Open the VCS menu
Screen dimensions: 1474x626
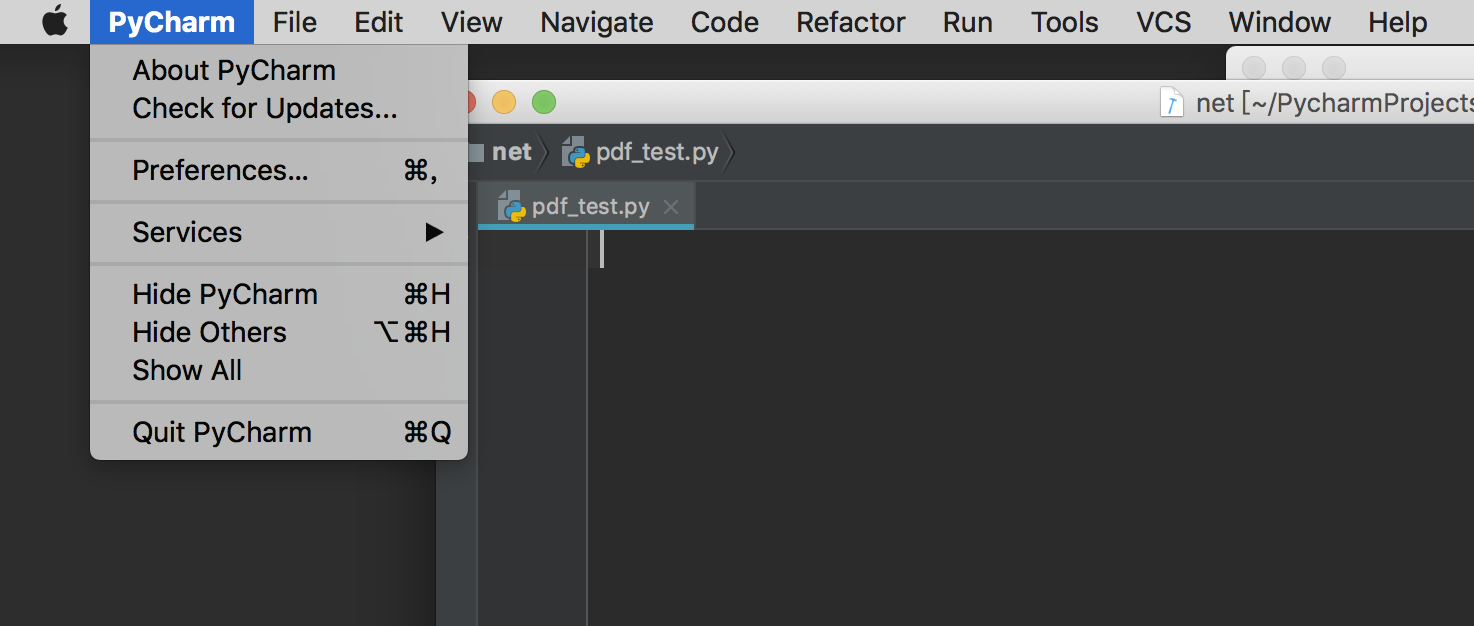click(x=1164, y=22)
